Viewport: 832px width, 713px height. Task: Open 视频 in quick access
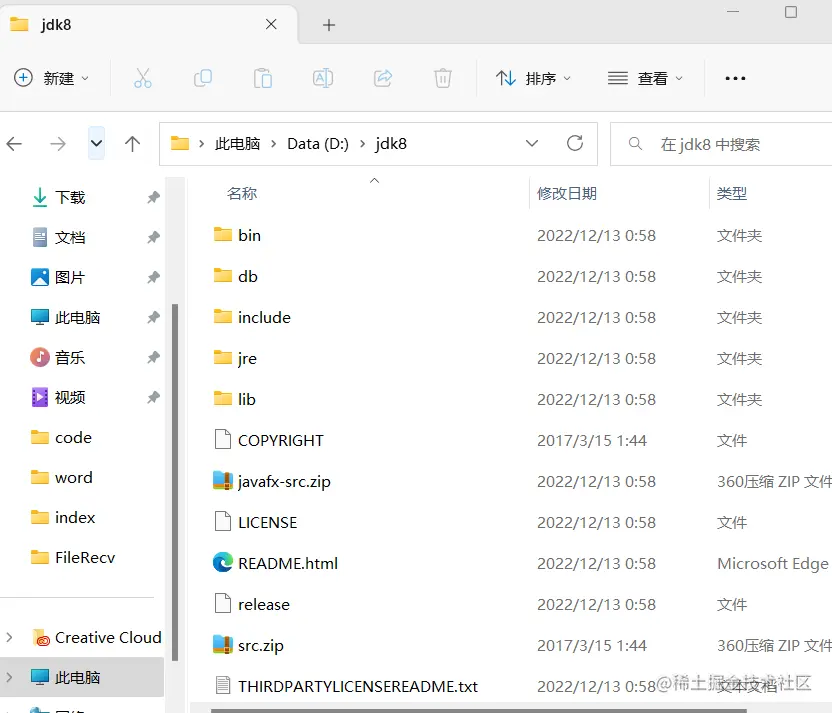coord(70,397)
